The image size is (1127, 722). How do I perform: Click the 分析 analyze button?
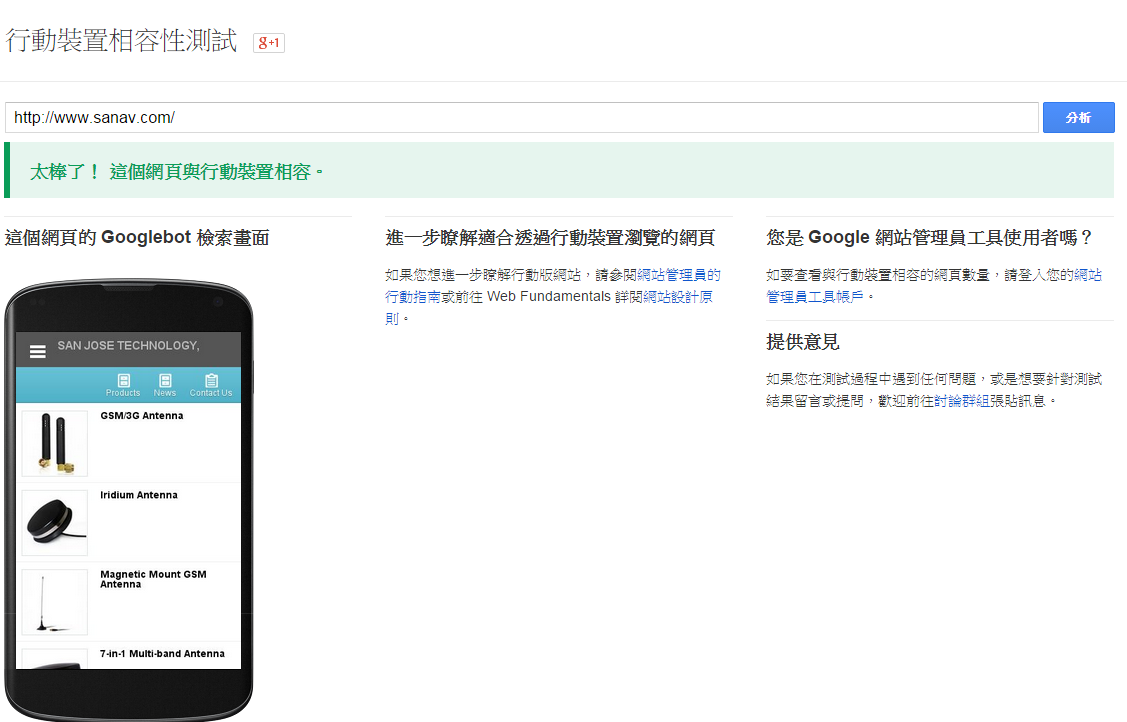(x=1078, y=118)
